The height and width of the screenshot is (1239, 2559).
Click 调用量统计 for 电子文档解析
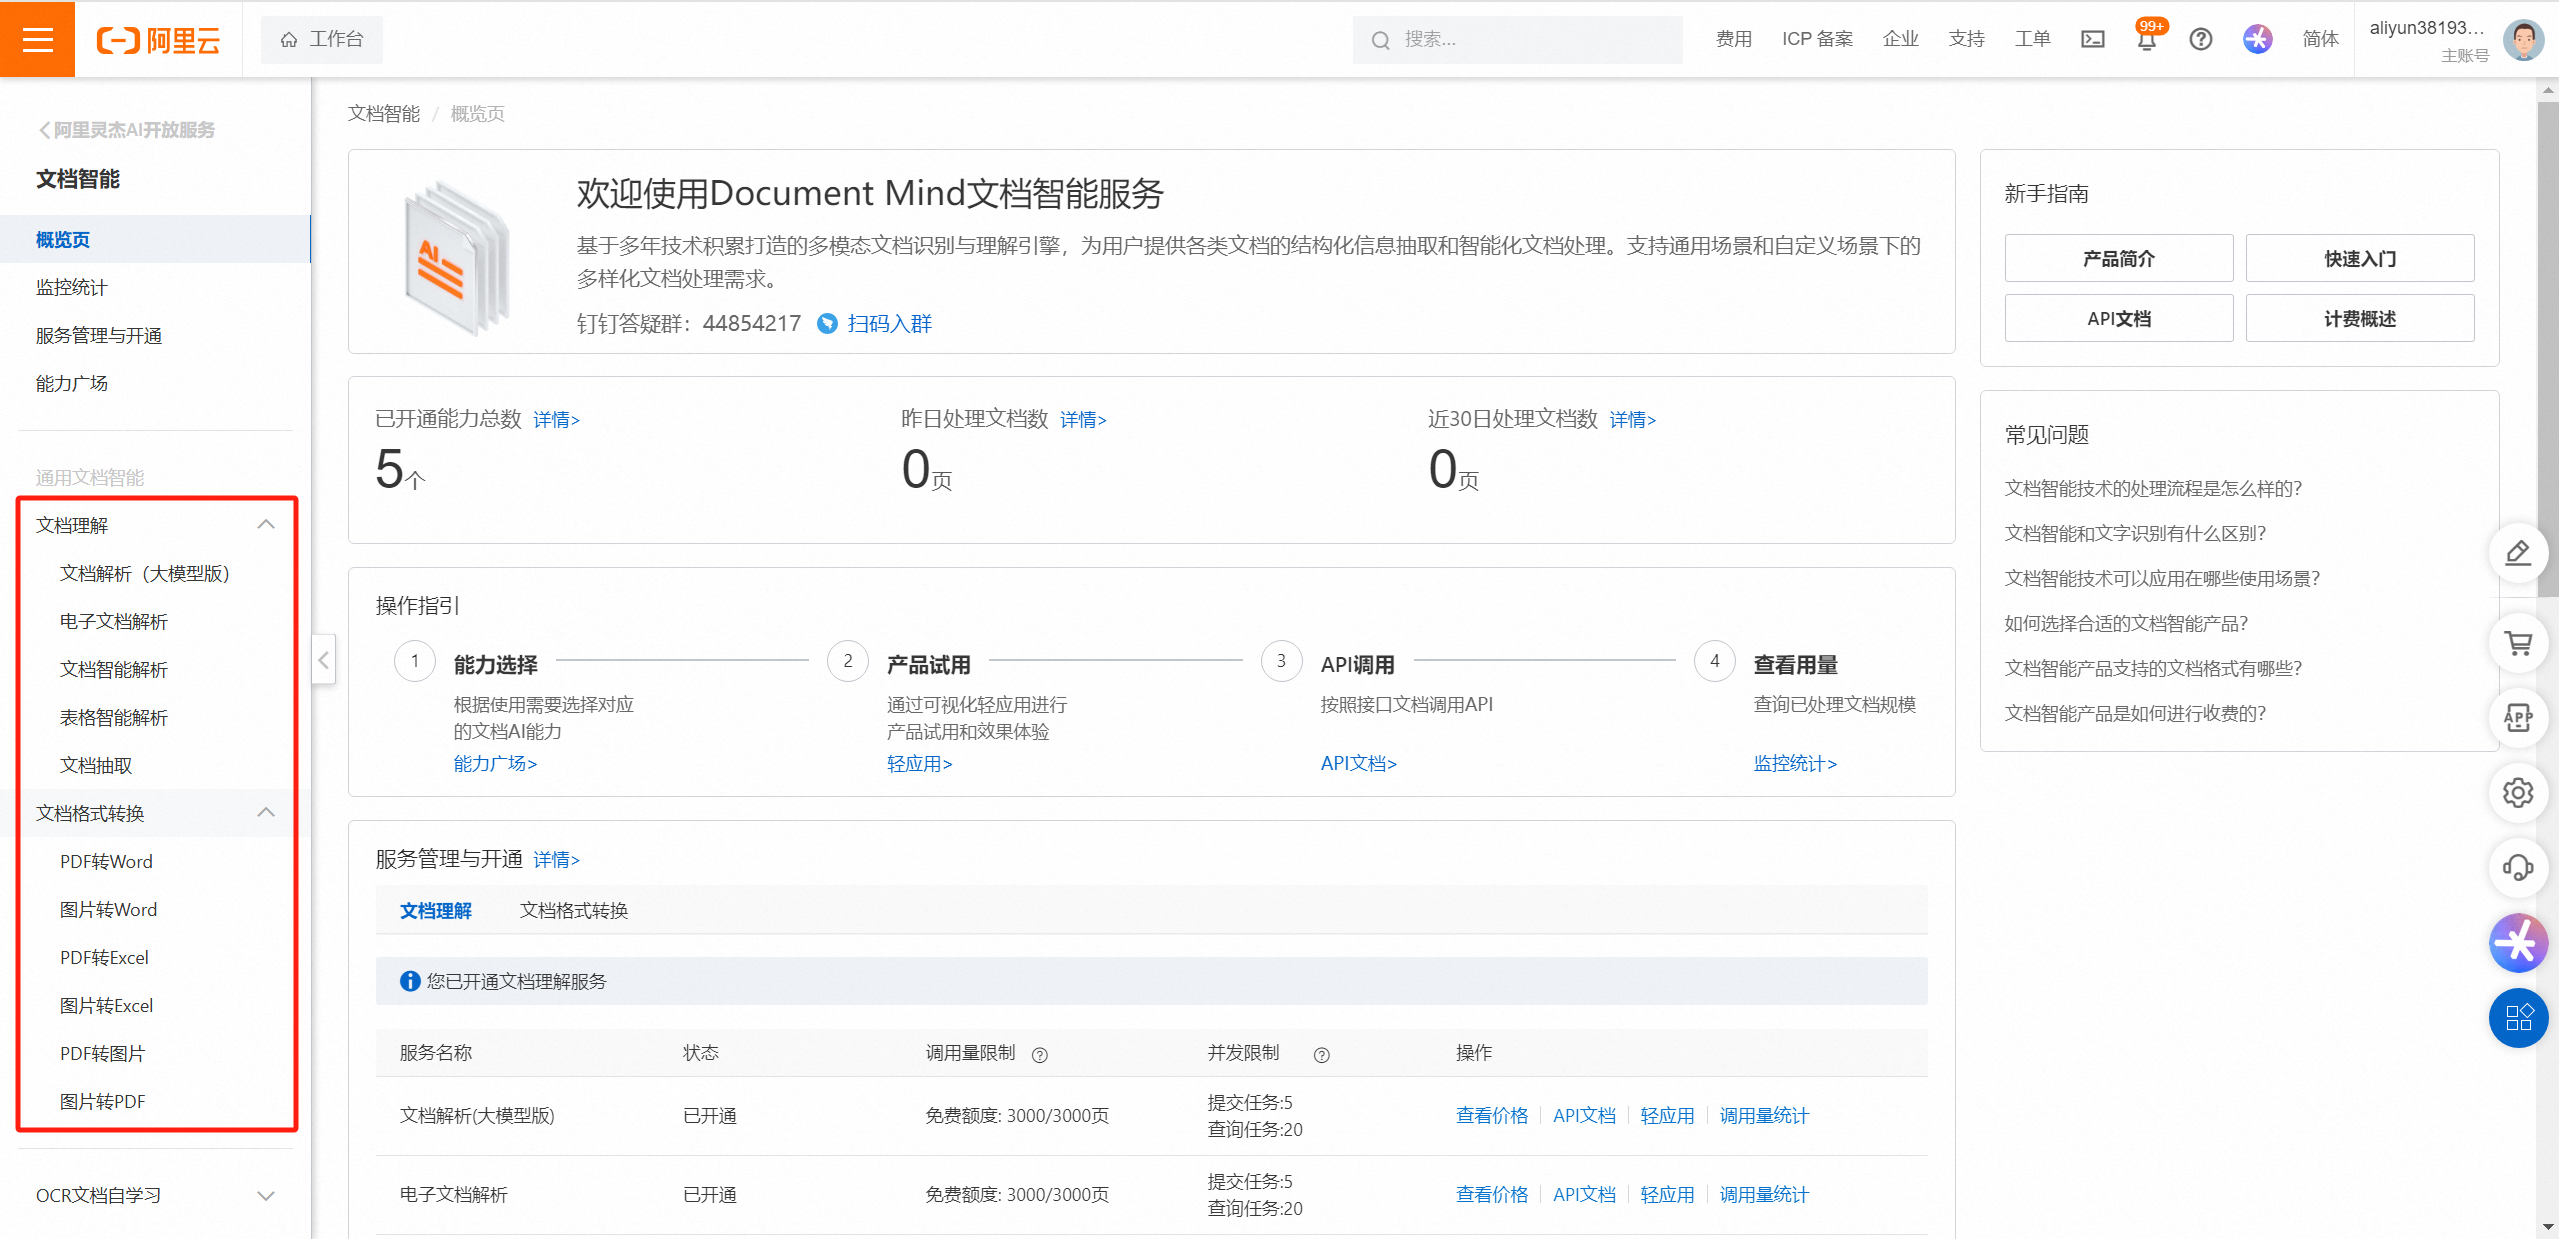[x=1764, y=1194]
